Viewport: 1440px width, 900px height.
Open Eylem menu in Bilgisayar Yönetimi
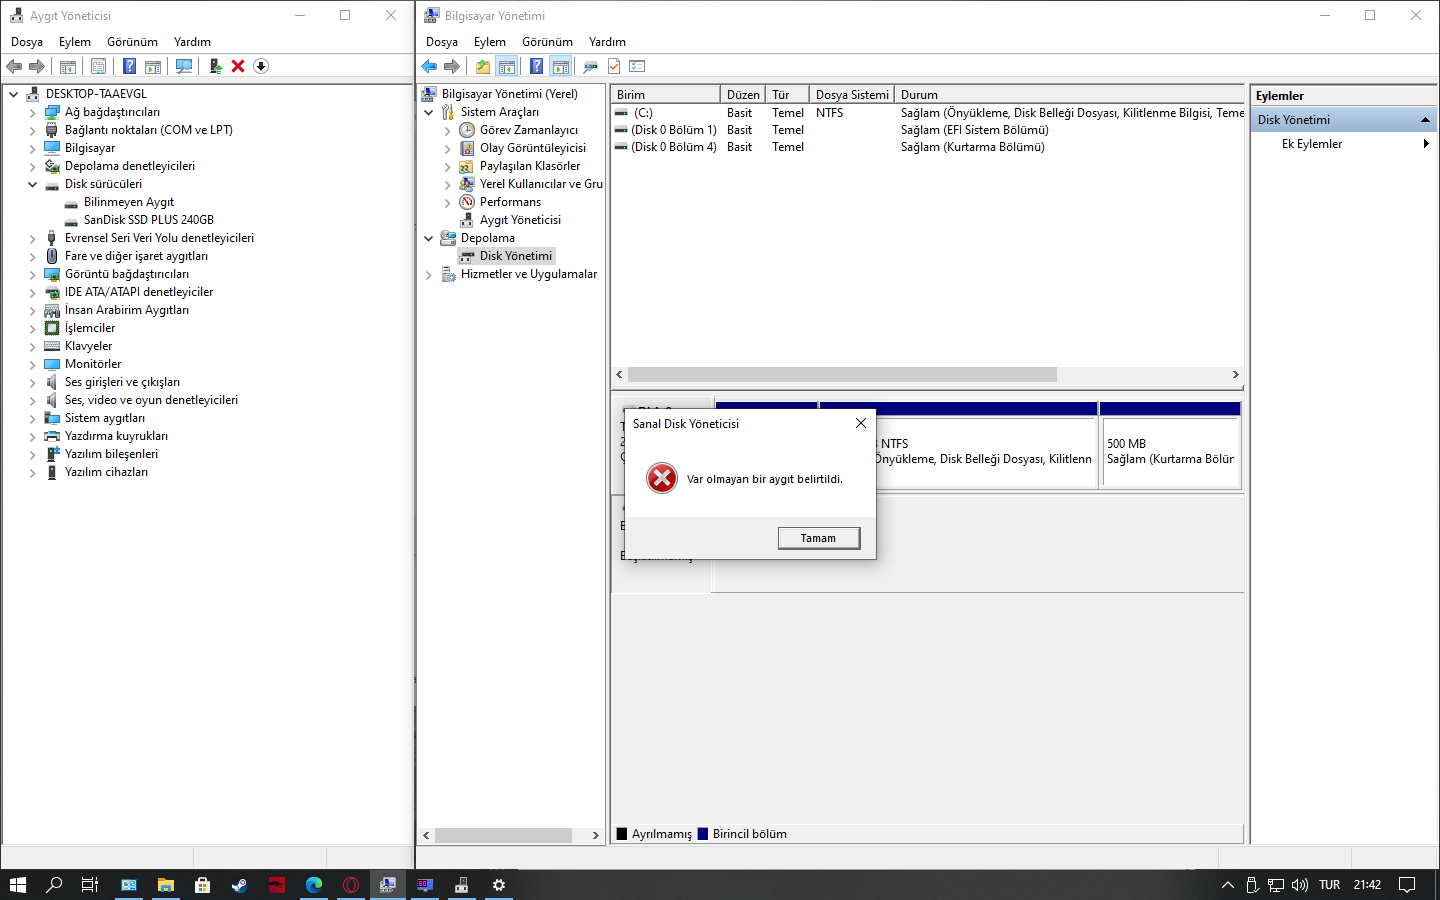point(490,42)
